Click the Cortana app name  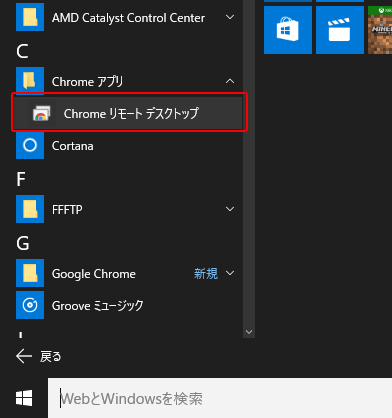[73, 146]
